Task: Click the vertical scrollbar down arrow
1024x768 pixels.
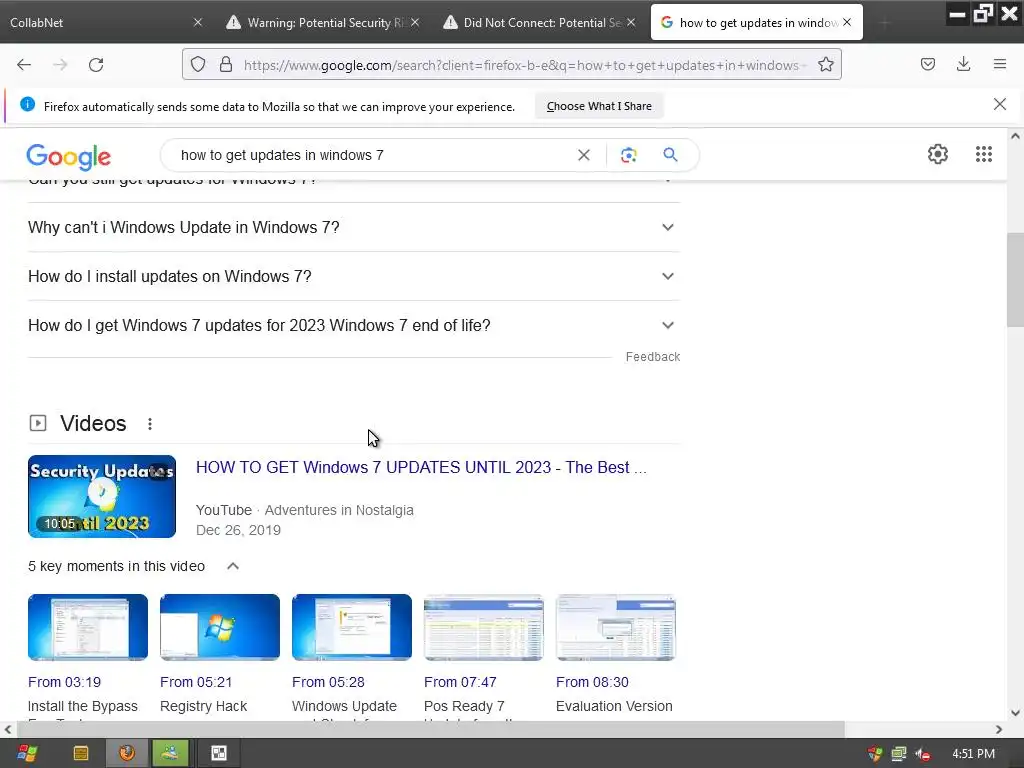Action: coord(1015,713)
